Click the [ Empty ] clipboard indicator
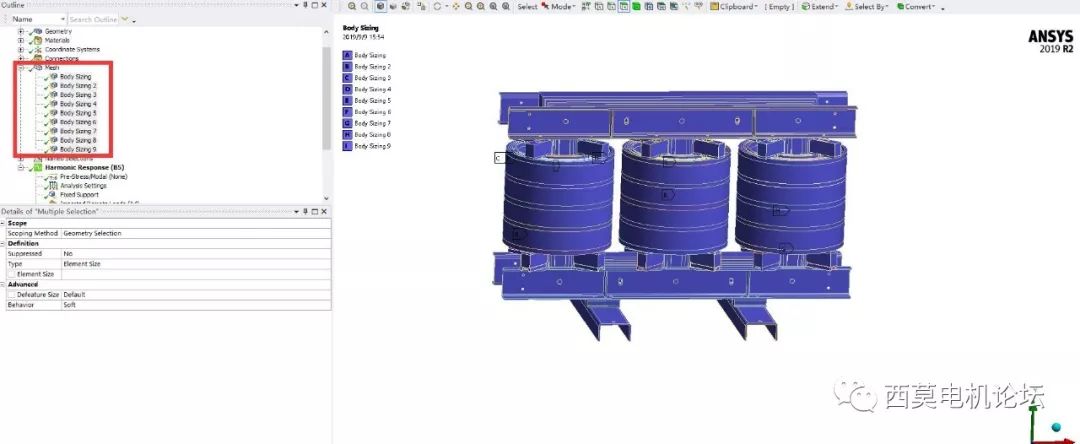 coord(779,7)
